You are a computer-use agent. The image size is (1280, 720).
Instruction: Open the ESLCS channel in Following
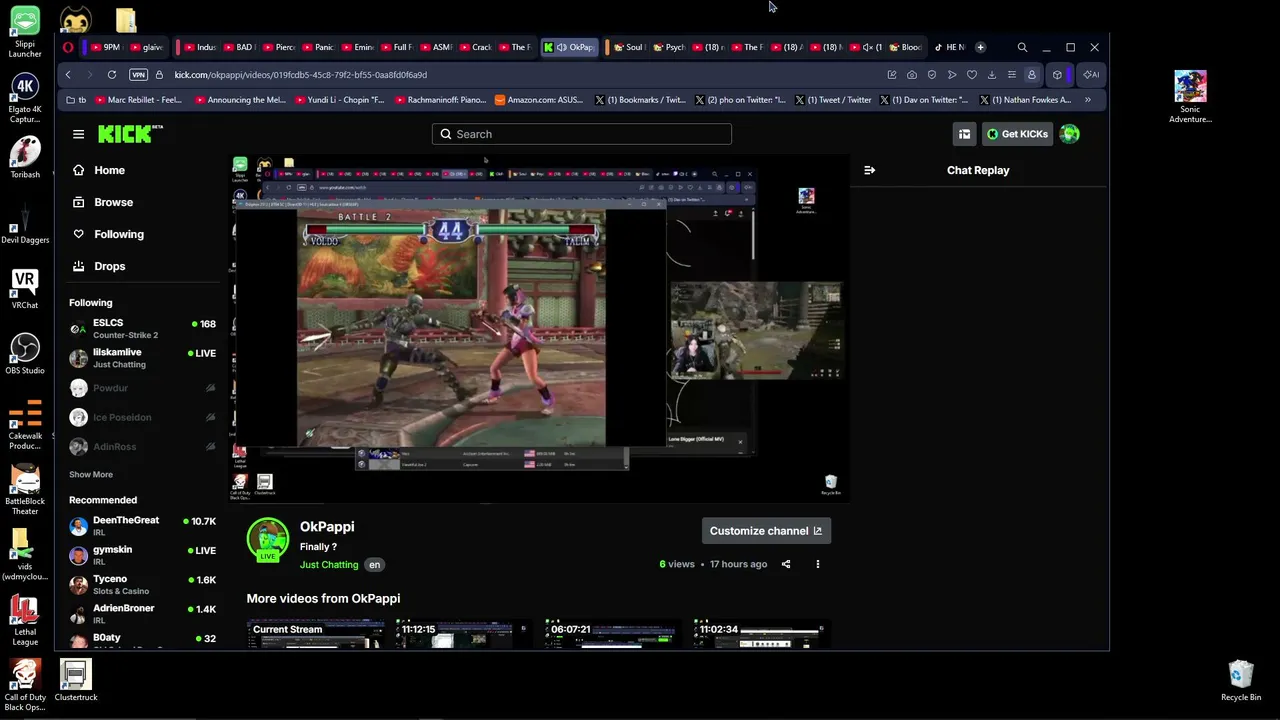[142, 329]
